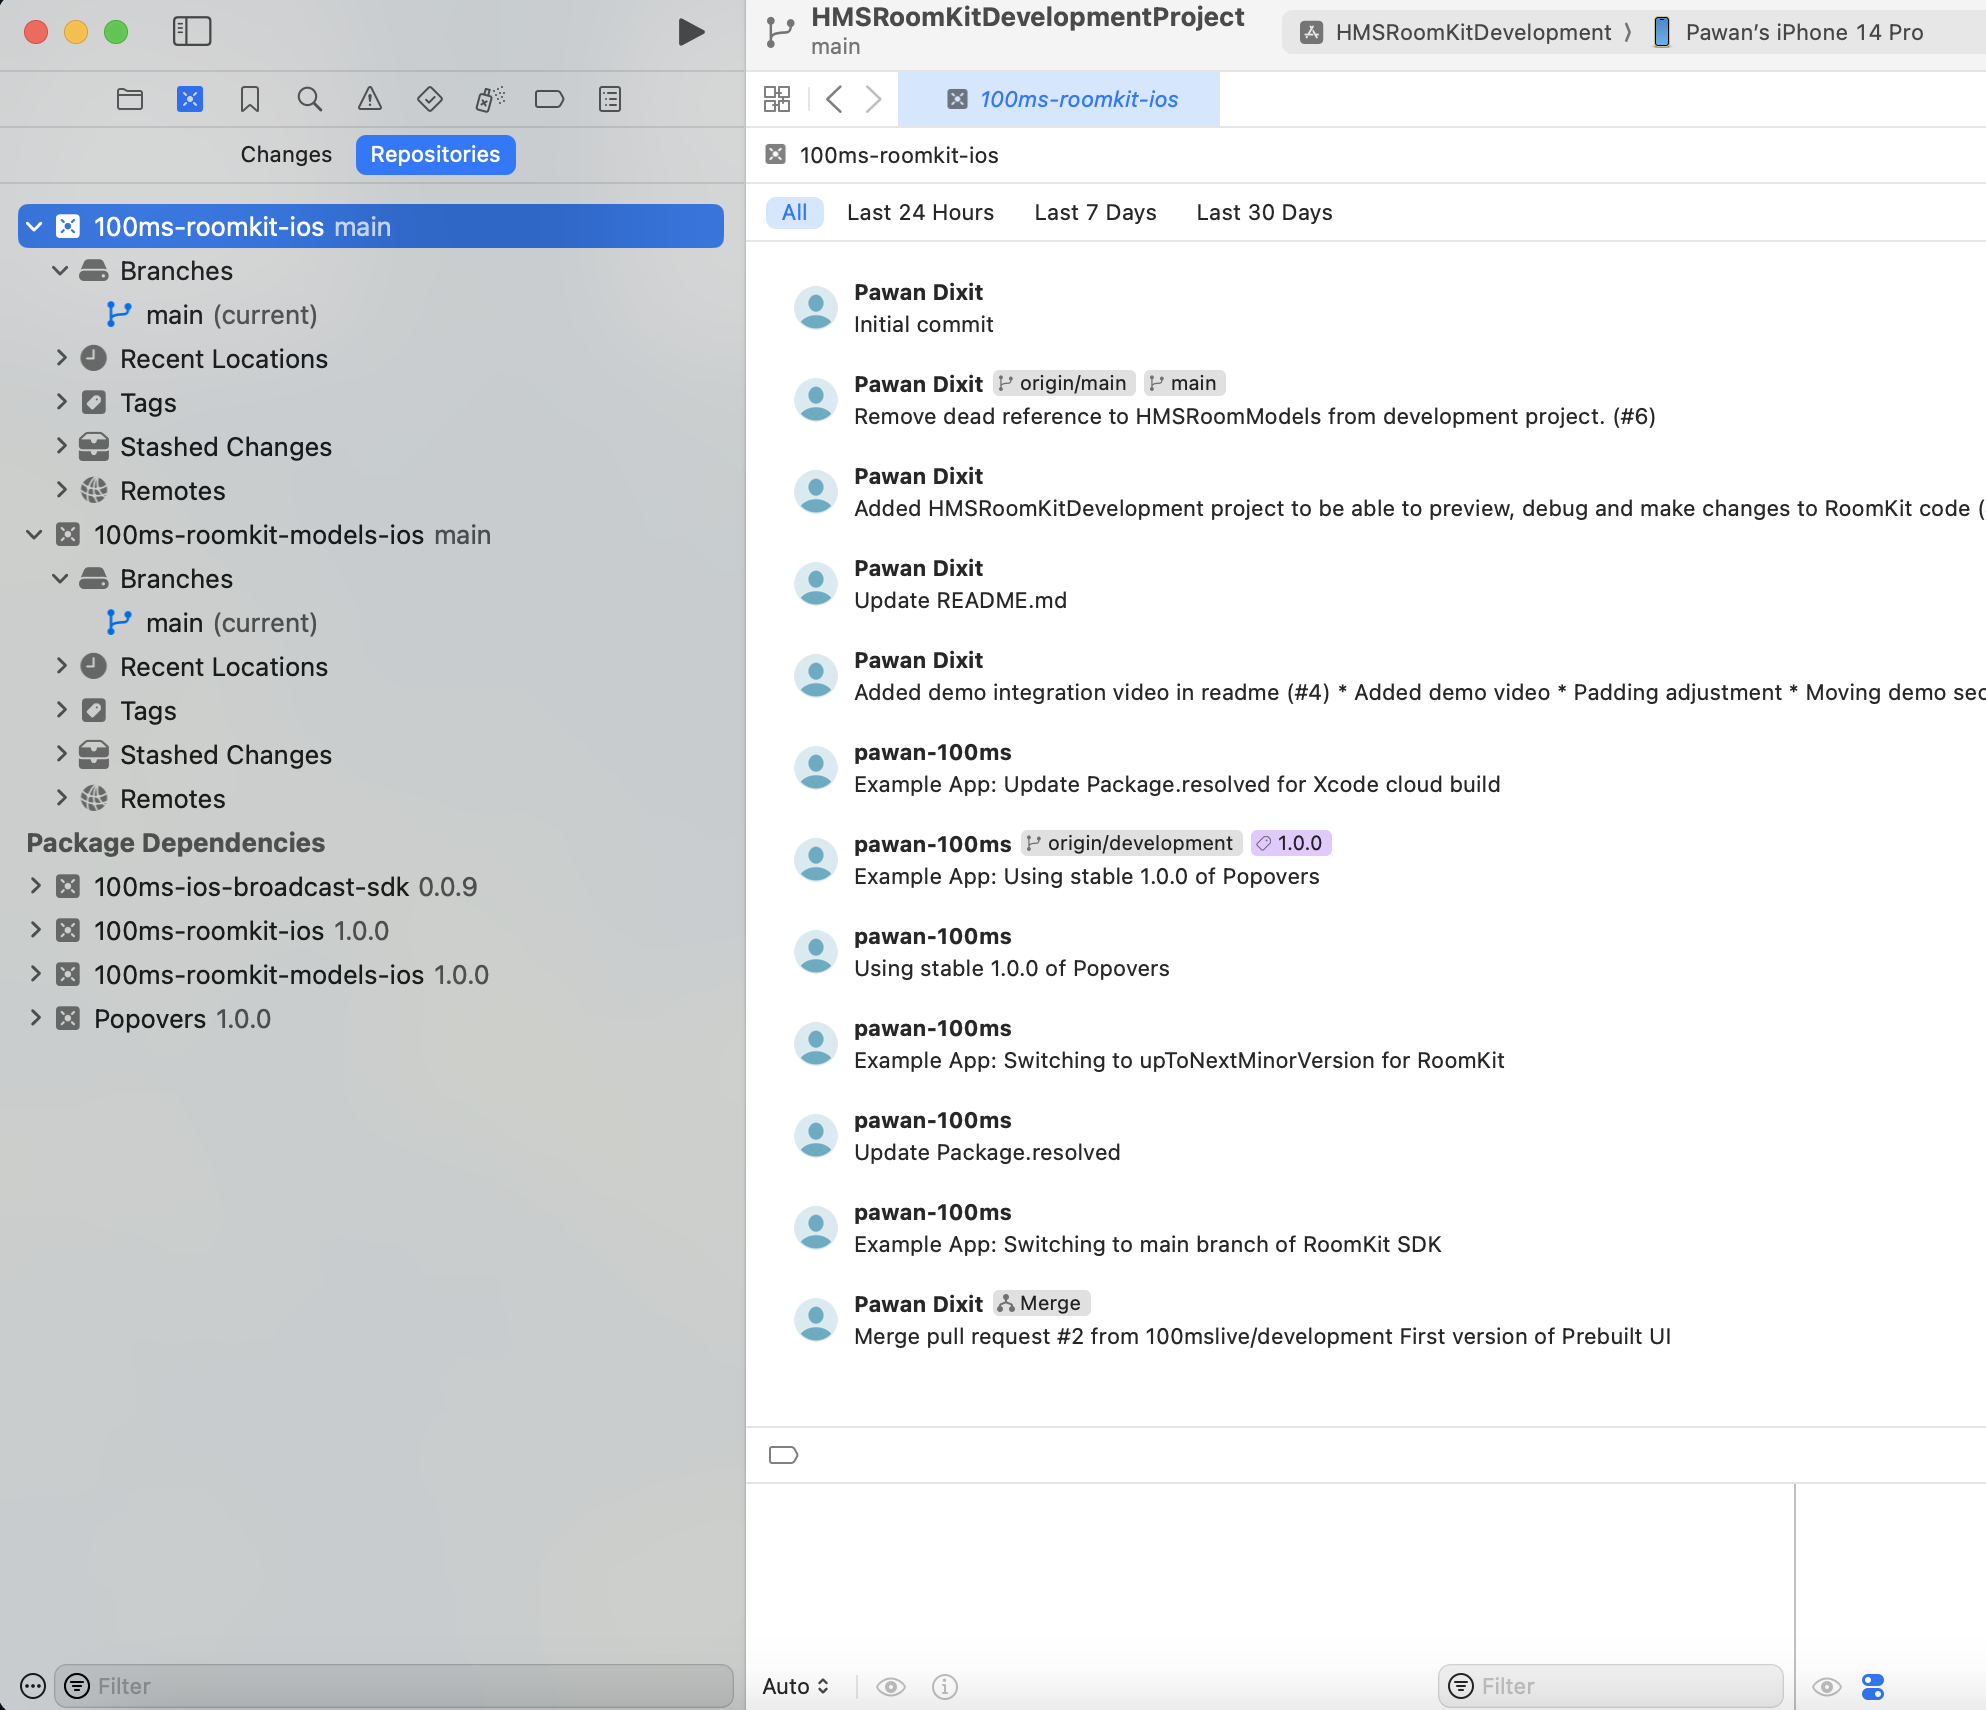Open the Report navigator list icon
The width and height of the screenshot is (1986, 1710).
coord(609,99)
